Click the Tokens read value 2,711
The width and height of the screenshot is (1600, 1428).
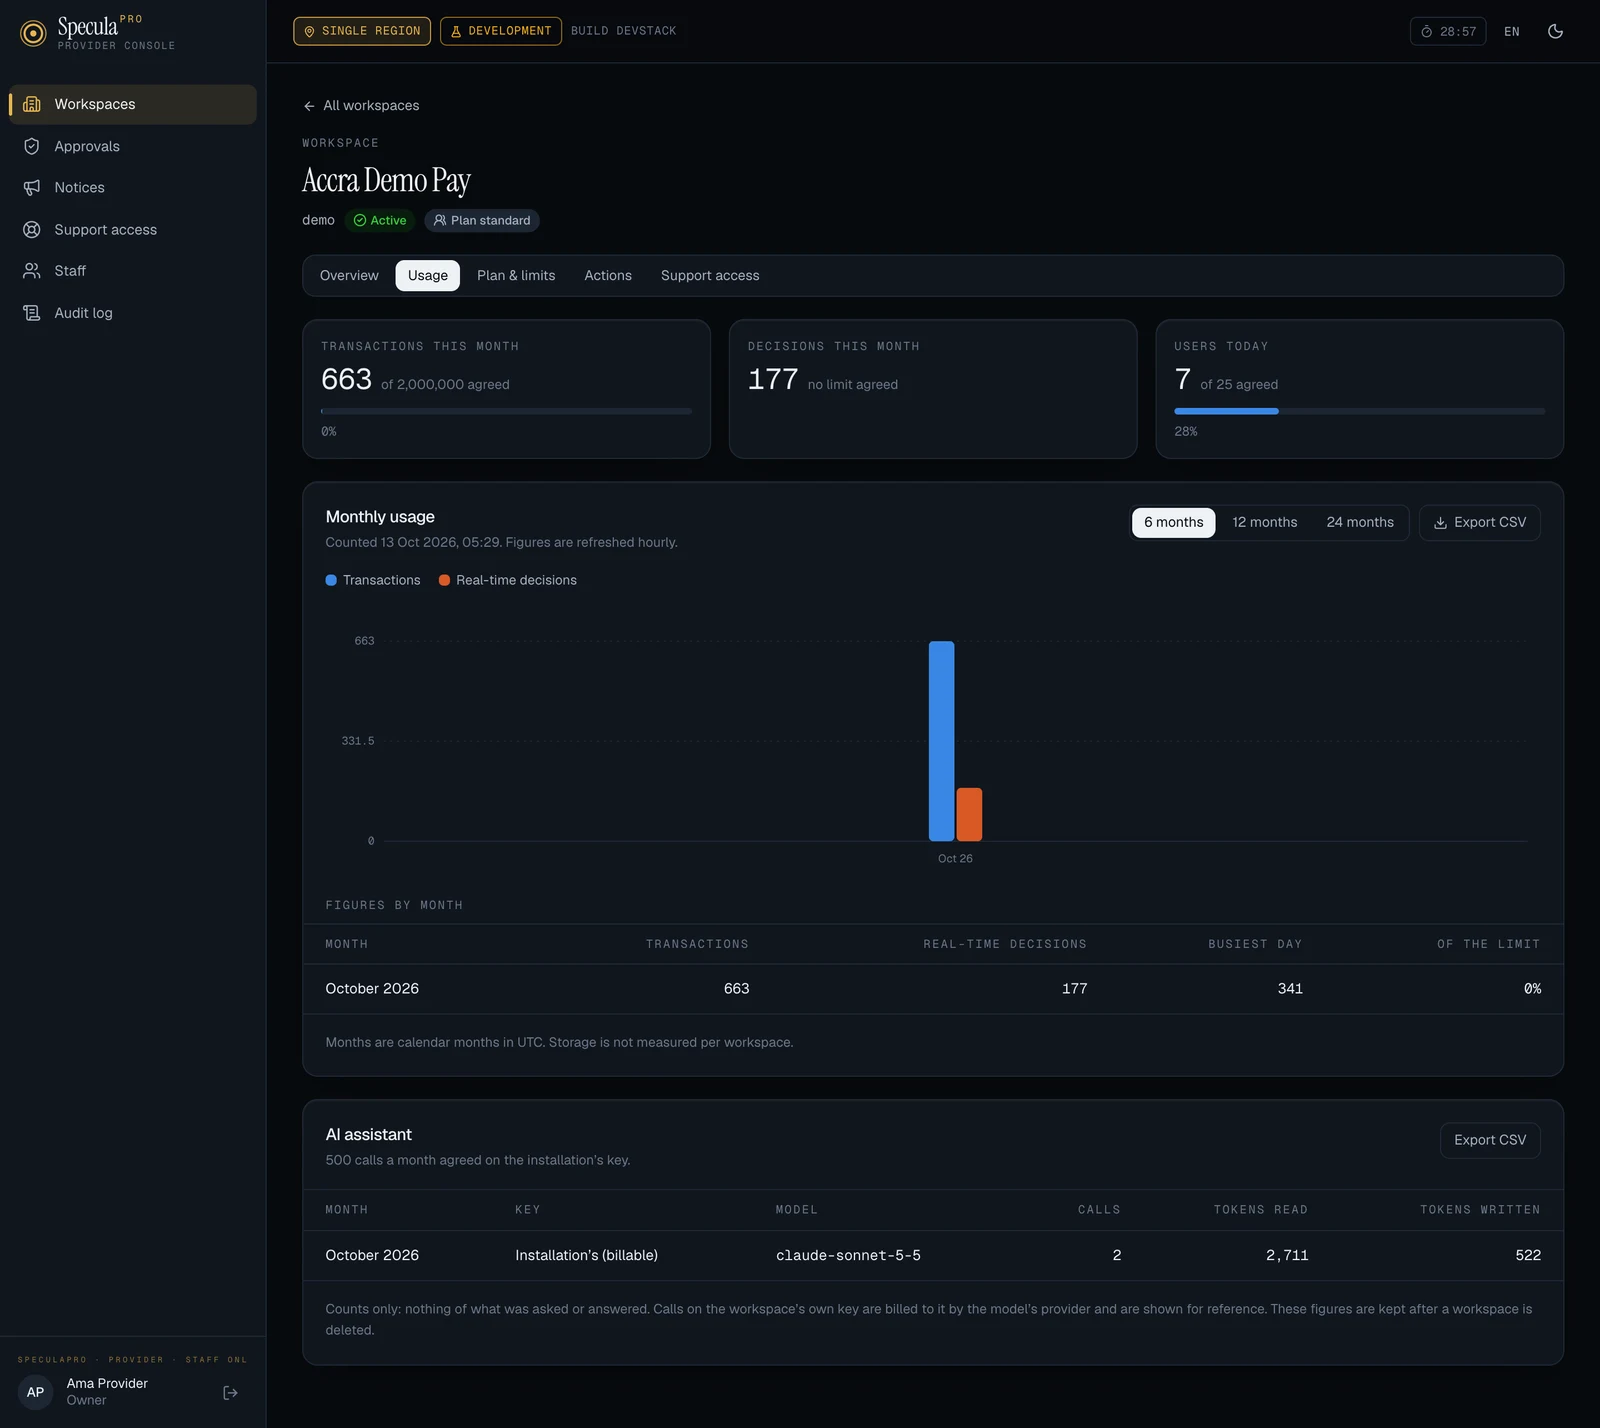point(1287,1255)
